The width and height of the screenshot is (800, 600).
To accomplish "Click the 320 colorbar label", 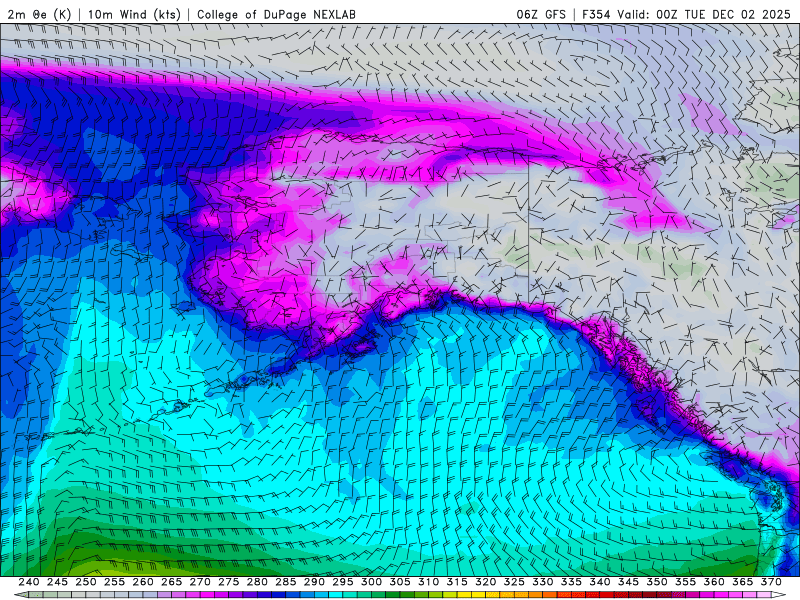I will pos(486,582).
